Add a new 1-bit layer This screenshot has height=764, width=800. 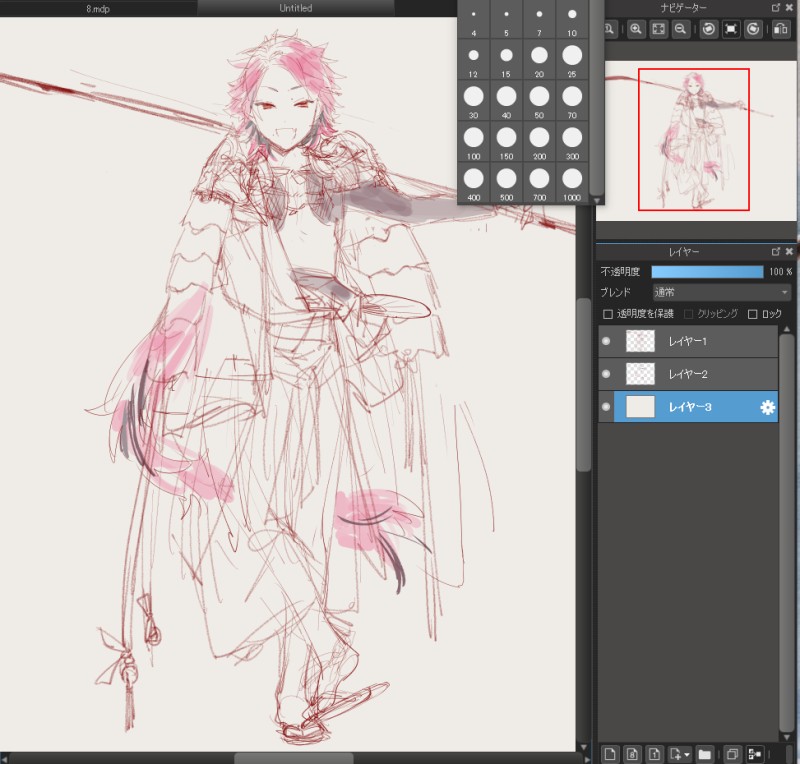[655, 754]
